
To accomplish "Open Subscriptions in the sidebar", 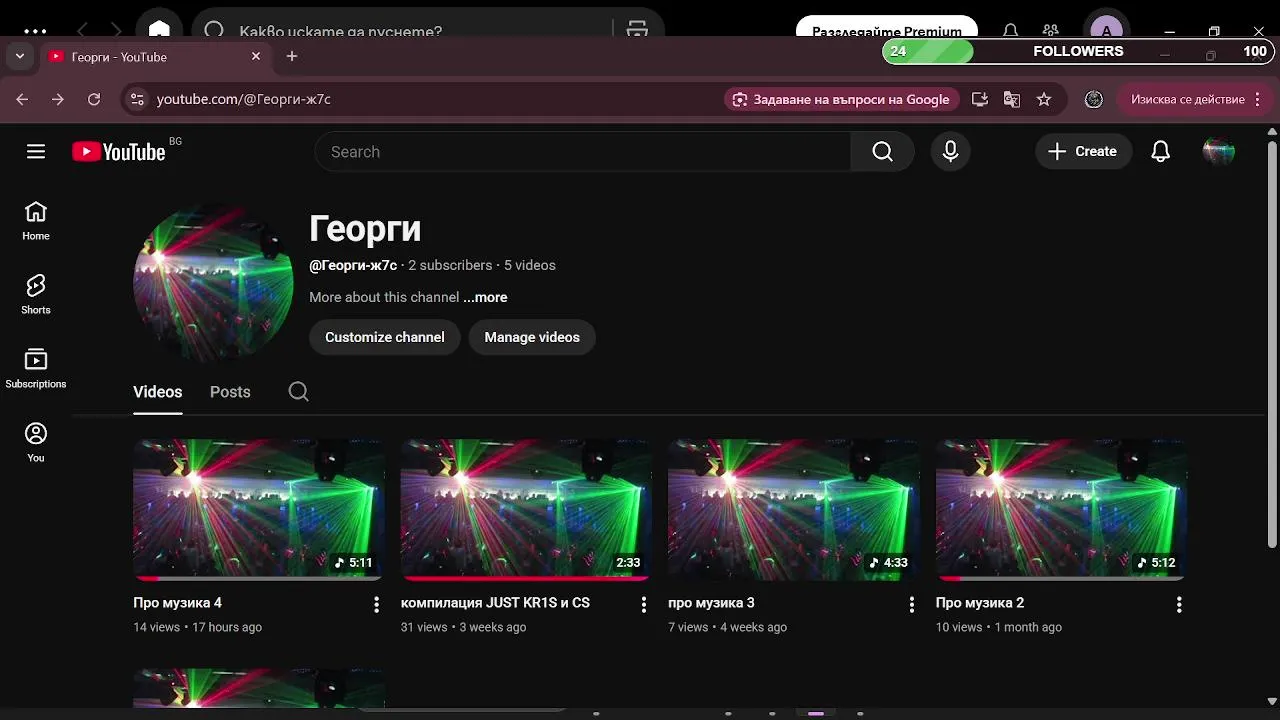I will (x=36, y=369).
